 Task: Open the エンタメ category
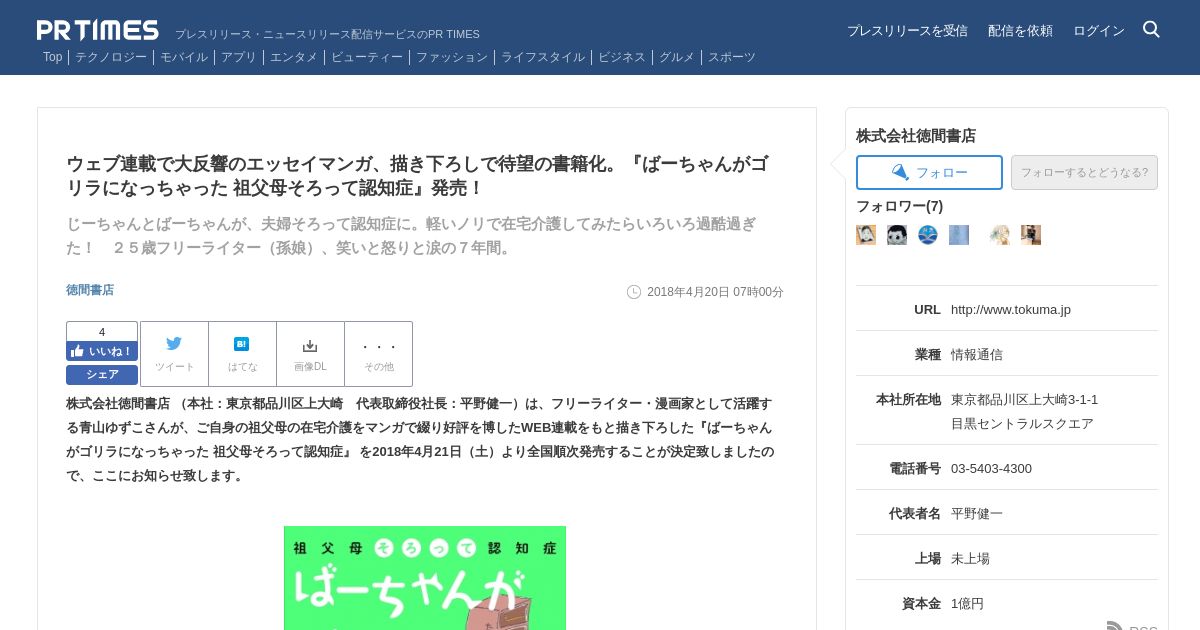point(294,57)
